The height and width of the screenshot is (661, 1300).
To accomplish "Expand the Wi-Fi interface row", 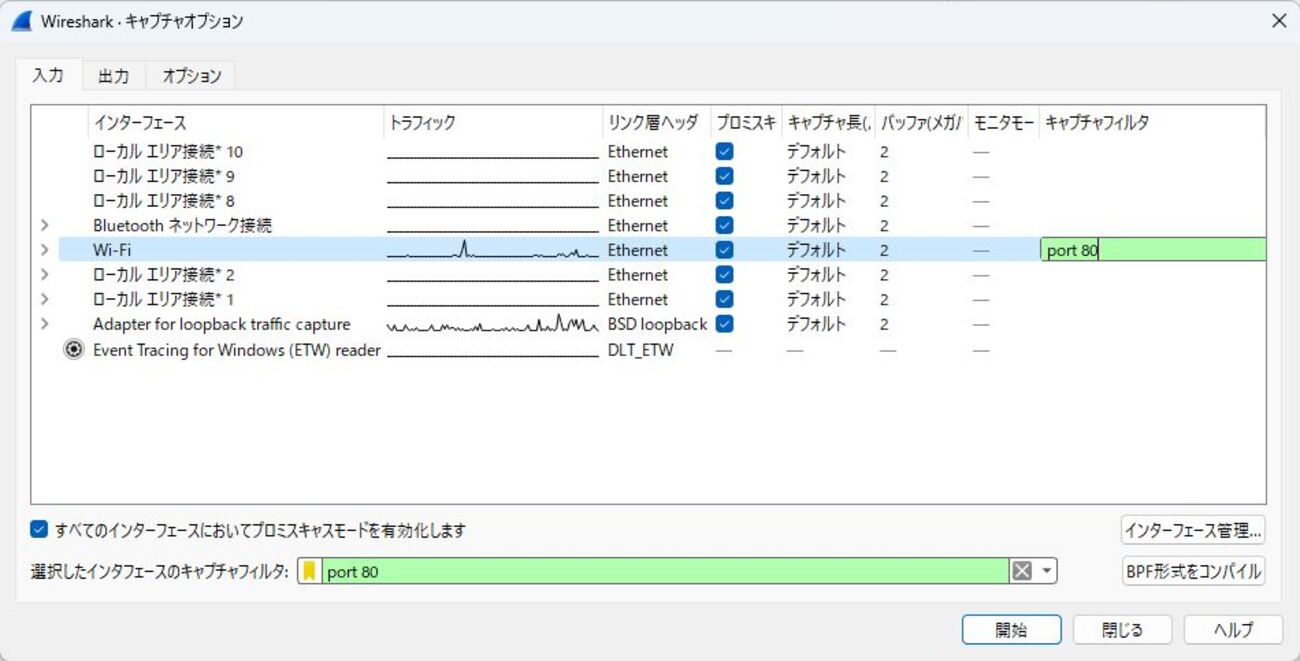I will pos(42,250).
